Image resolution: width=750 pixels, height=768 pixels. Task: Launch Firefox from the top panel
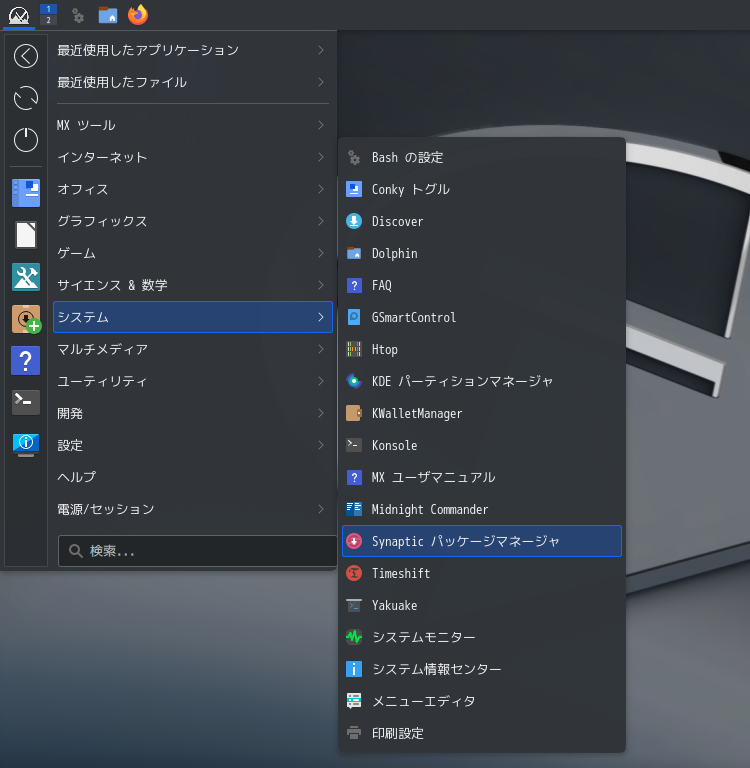tap(138, 15)
